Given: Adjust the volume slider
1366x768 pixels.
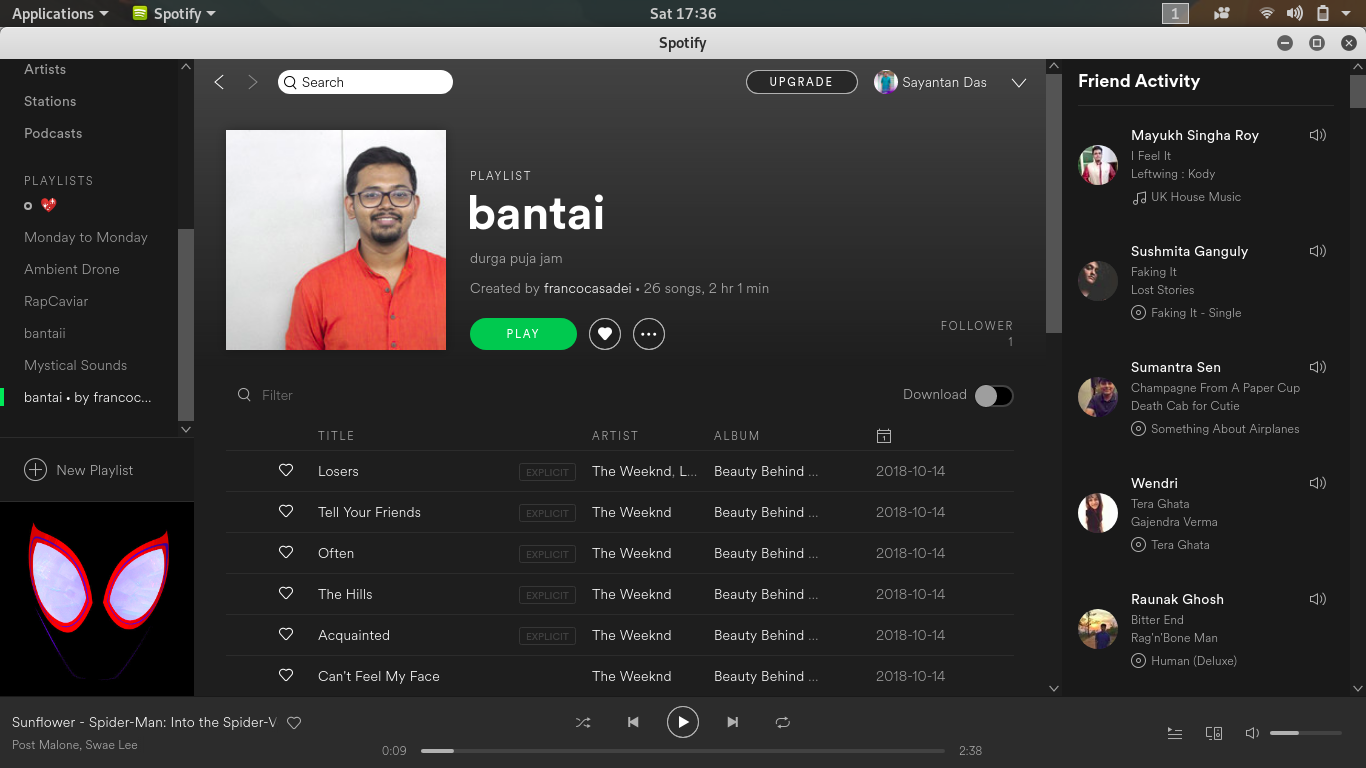Looking at the screenshot, I should [1306, 733].
